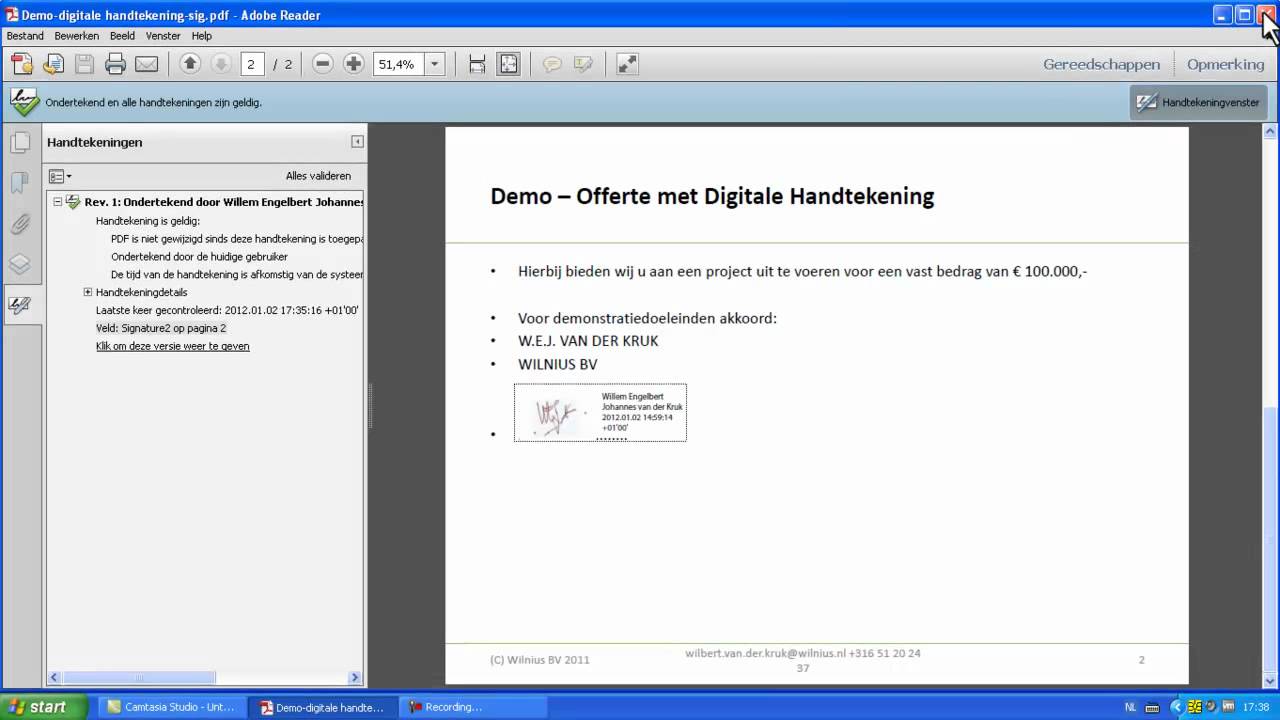Click the link Klik om deze versie weer te geven
Image resolution: width=1280 pixels, height=720 pixels.
tap(173, 346)
